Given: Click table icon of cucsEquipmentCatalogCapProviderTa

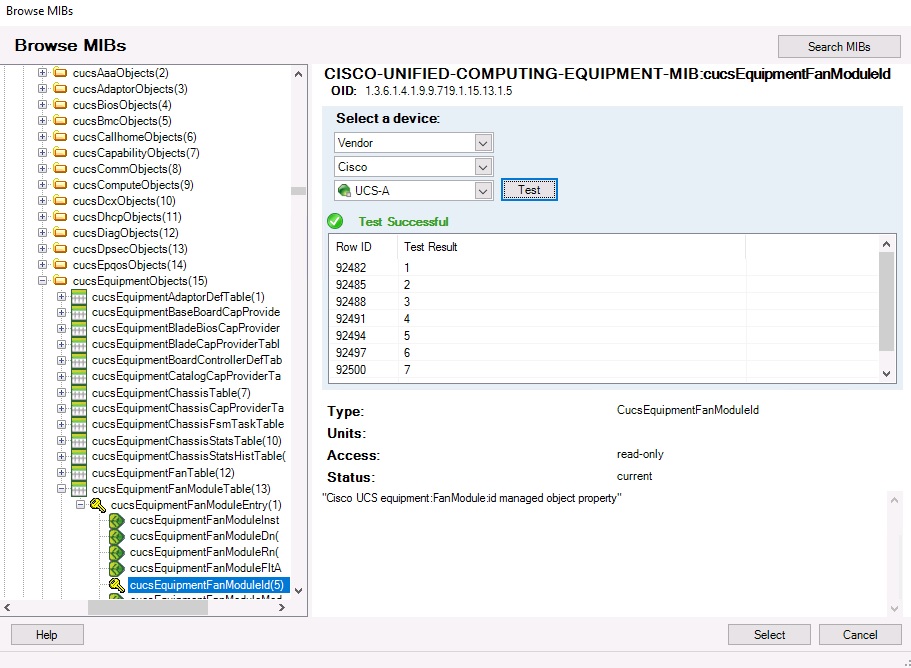Looking at the screenshot, I should tap(79, 376).
